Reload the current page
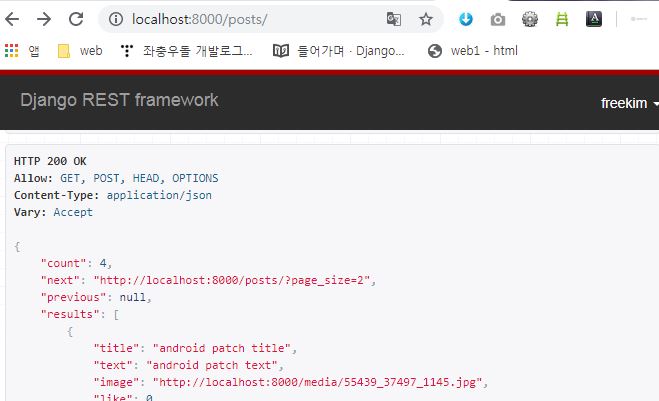Screen dimensions: 659x401 [76, 19]
